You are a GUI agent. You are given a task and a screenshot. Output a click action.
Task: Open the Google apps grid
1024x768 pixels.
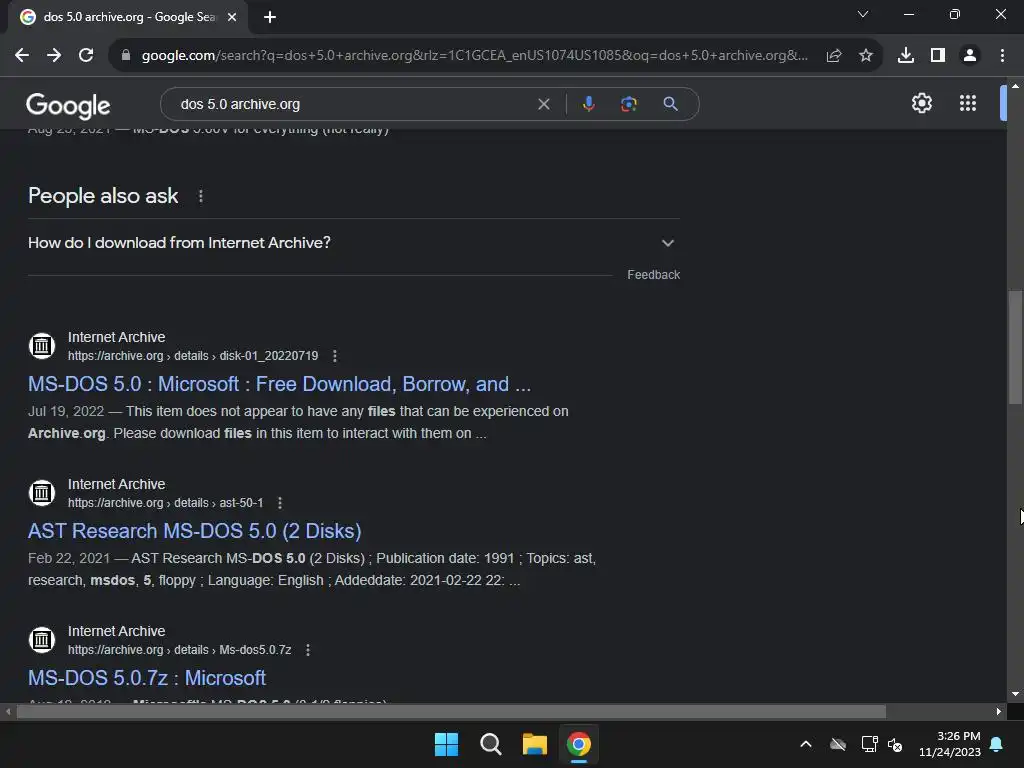(968, 103)
